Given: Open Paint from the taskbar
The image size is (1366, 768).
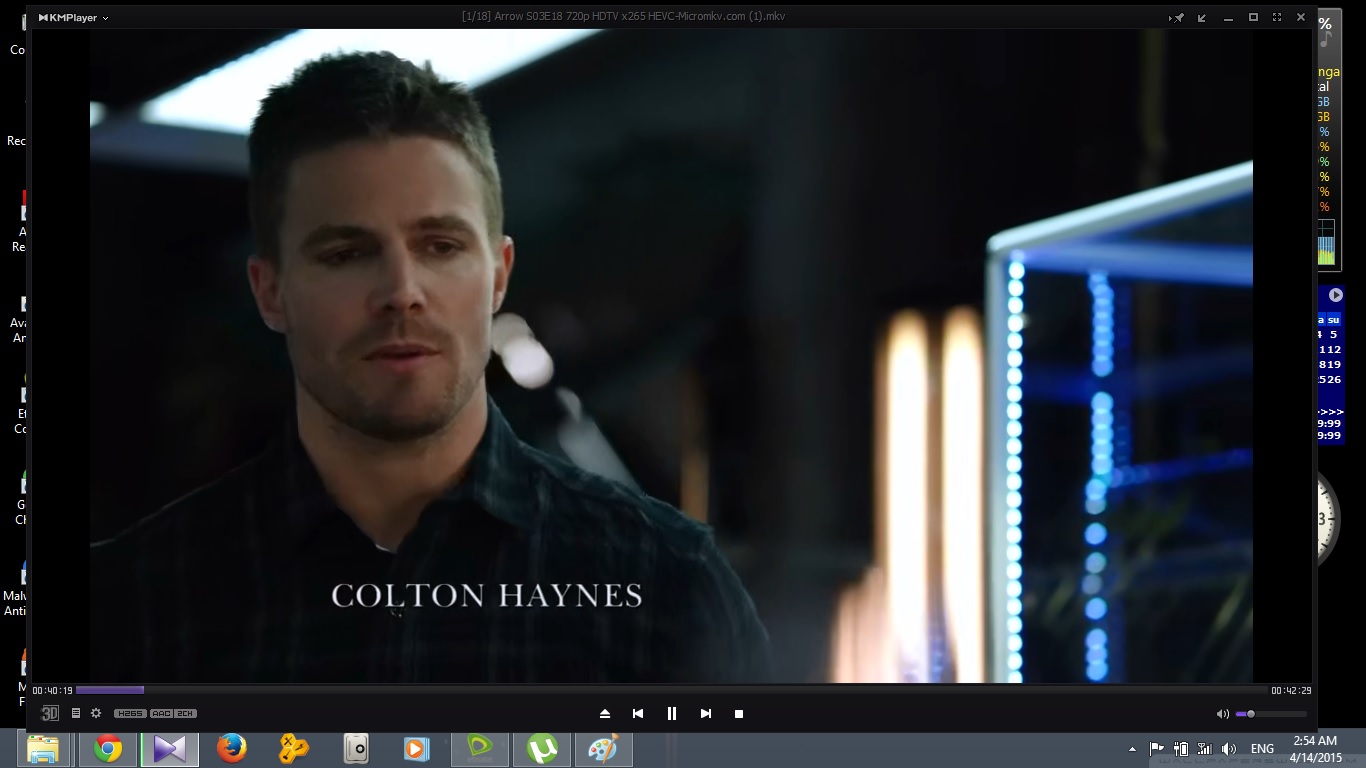Looking at the screenshot, I should (604, 749).
